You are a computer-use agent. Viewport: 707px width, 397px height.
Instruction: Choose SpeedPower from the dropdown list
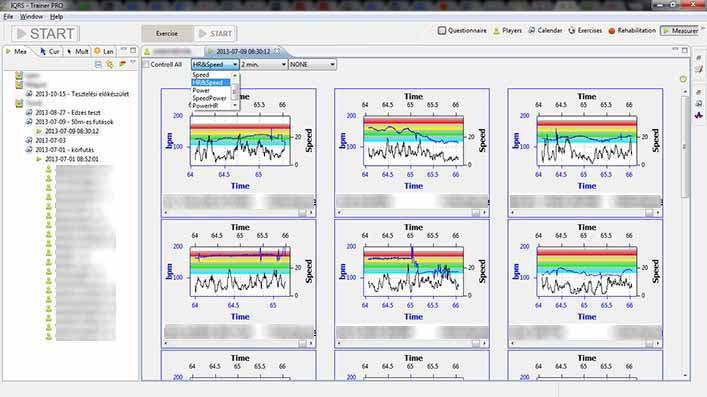pos(211,98)
